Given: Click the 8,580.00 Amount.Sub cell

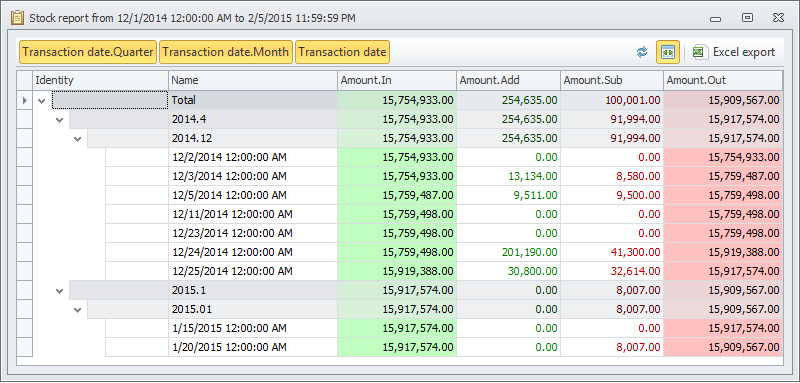Looking at the screenshot, I should 612,176.
